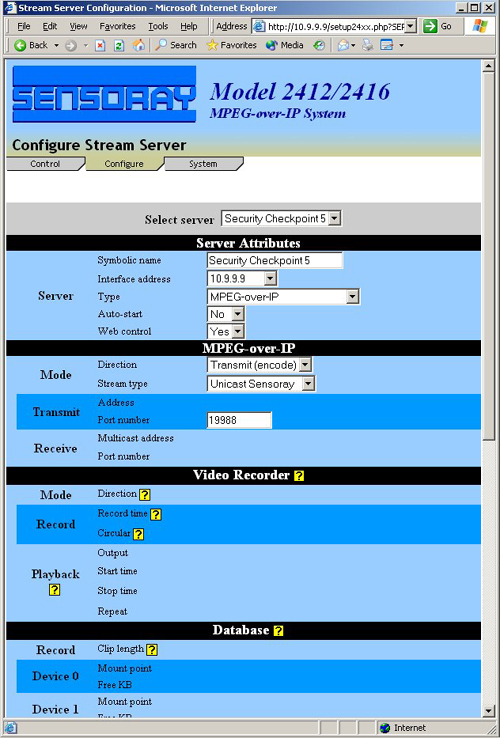The width and height of the screenshot is (500, 738).
Task: Click the vertical scrollbar up arrow
Action: [488, 66]
